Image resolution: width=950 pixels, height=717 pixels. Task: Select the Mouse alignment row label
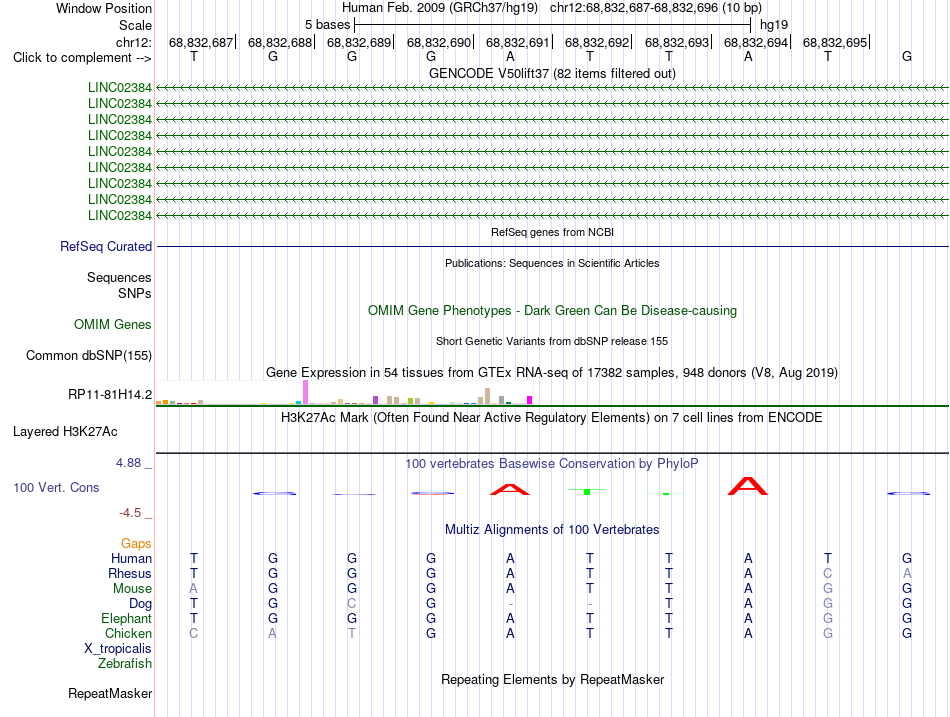(x=133, y=589)
